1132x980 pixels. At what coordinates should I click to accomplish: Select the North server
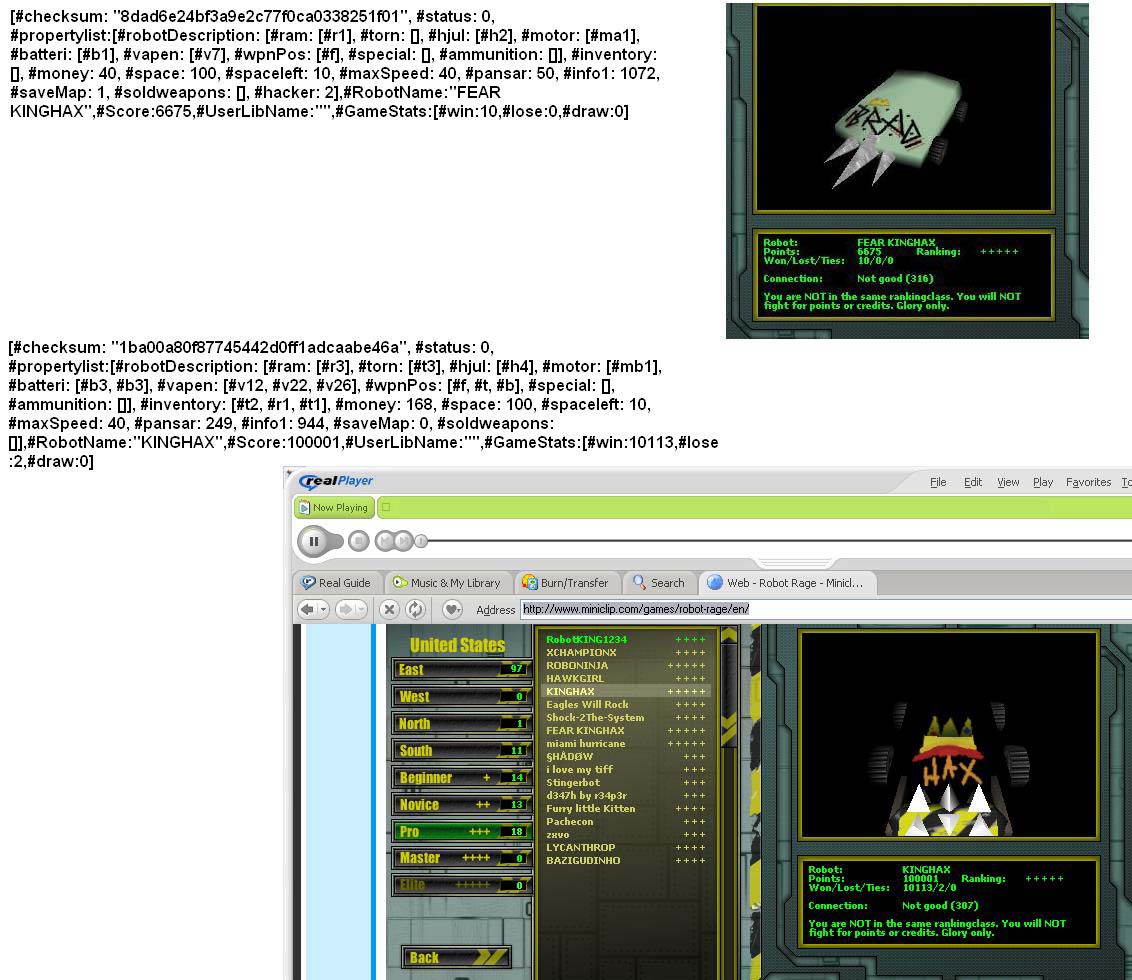pyautogui.click(x=461, y=724)
